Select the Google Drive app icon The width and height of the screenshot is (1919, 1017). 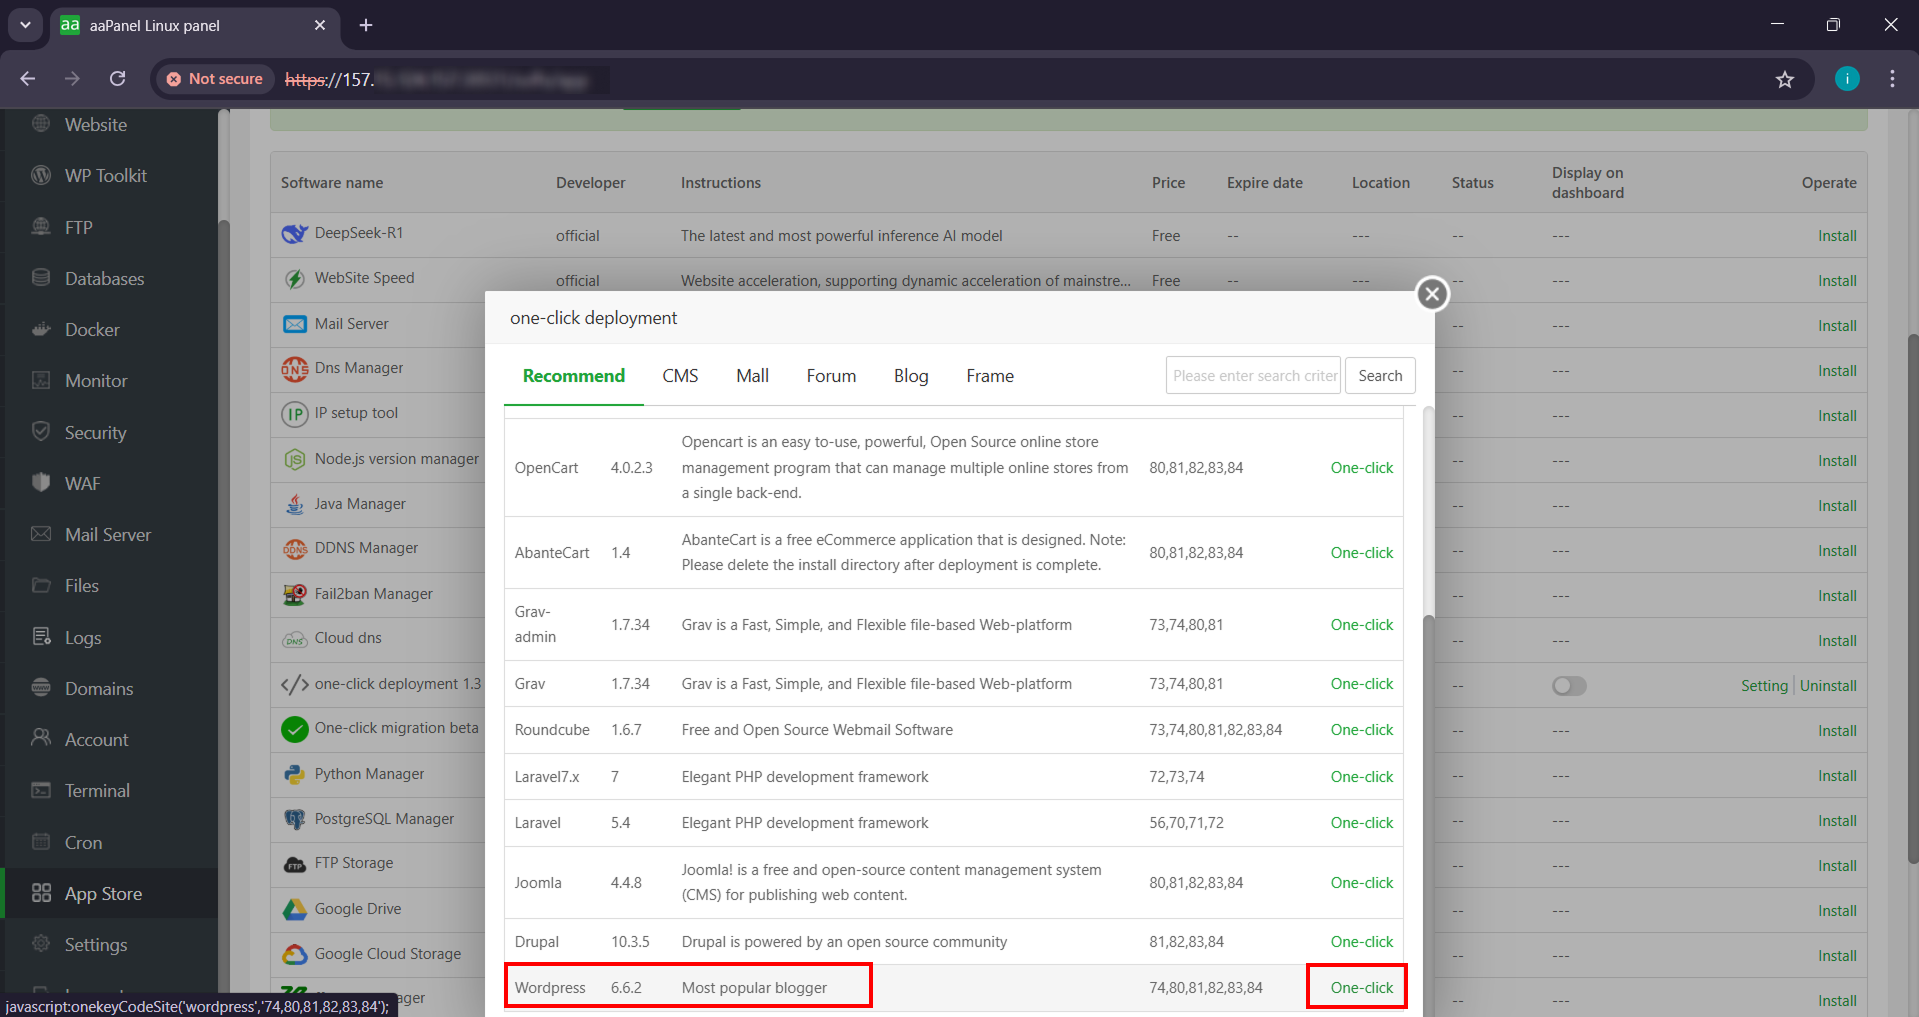coord(295,909)
